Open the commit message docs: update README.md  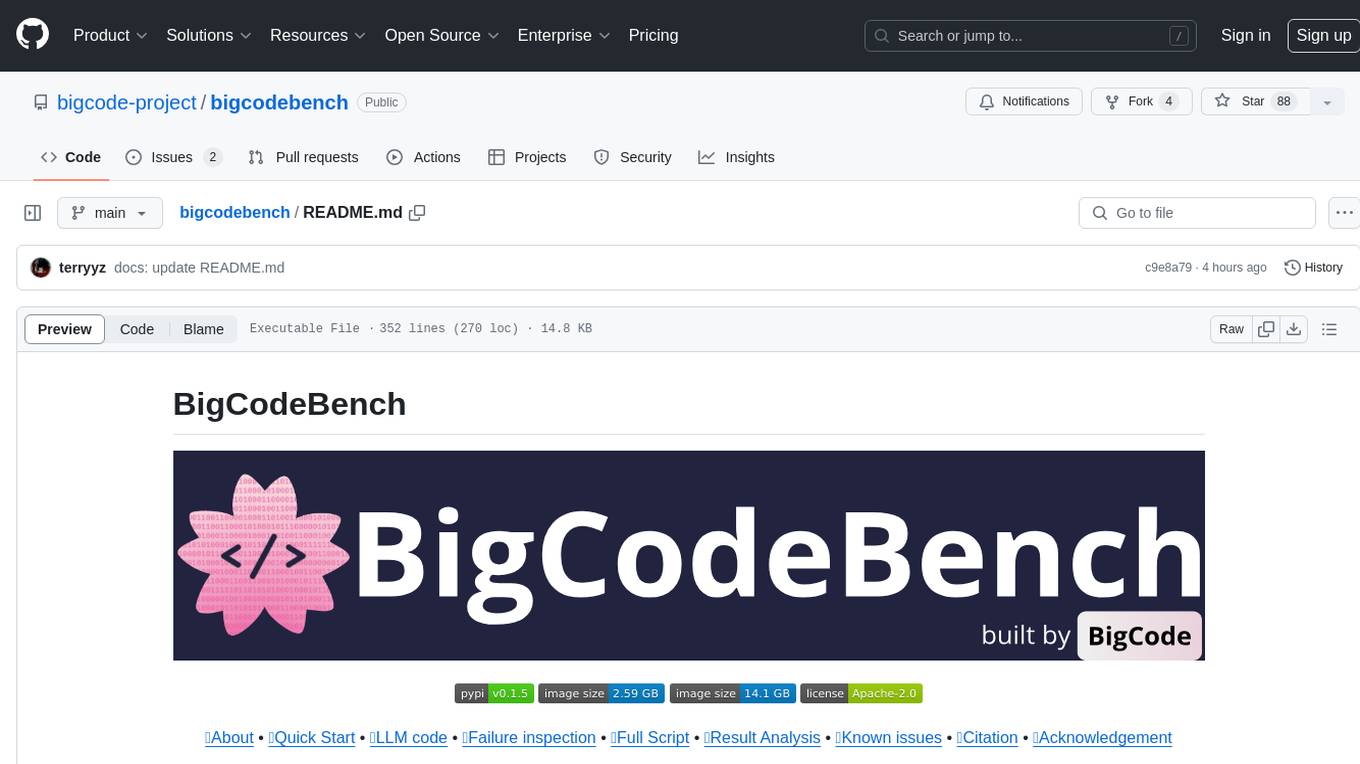tap(199, 268)
